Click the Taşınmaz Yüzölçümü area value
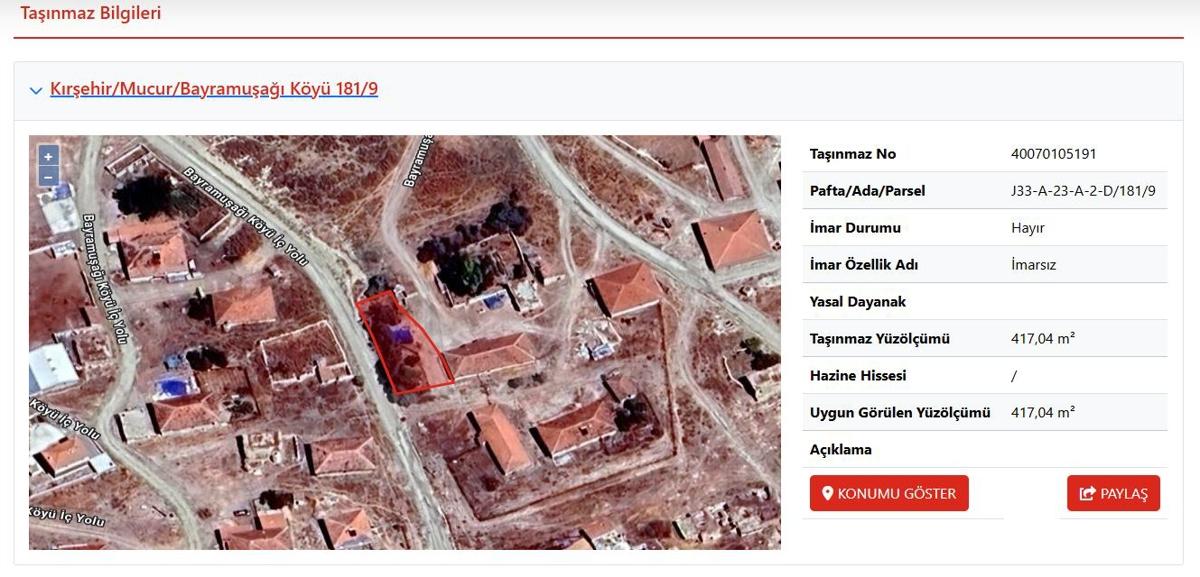Image resolution: width=1200 pixels, height=577 pixels. tap(1042, 339)
